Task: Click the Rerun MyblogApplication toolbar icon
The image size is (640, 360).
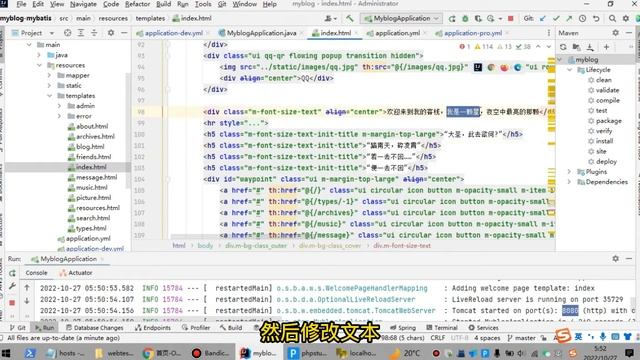Action: point(452,18)
